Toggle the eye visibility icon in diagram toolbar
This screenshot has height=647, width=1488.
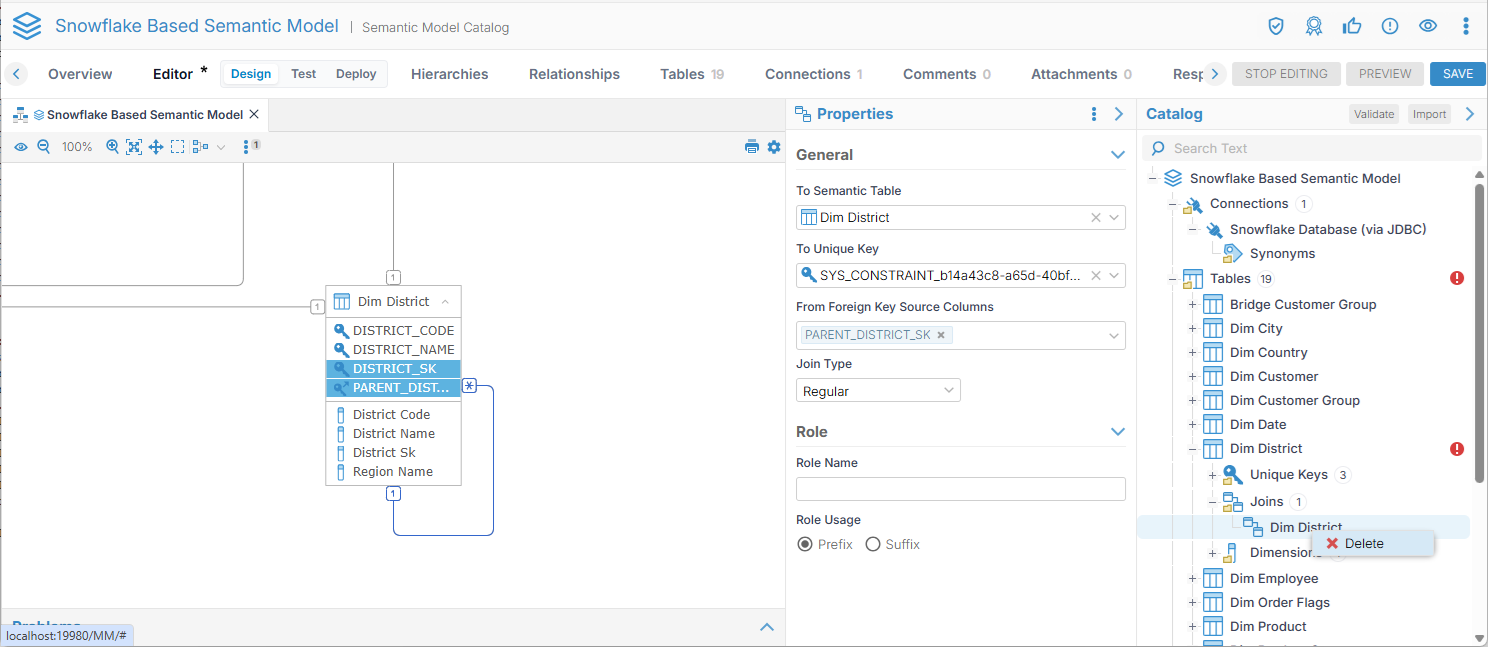[x=20, y=147]
